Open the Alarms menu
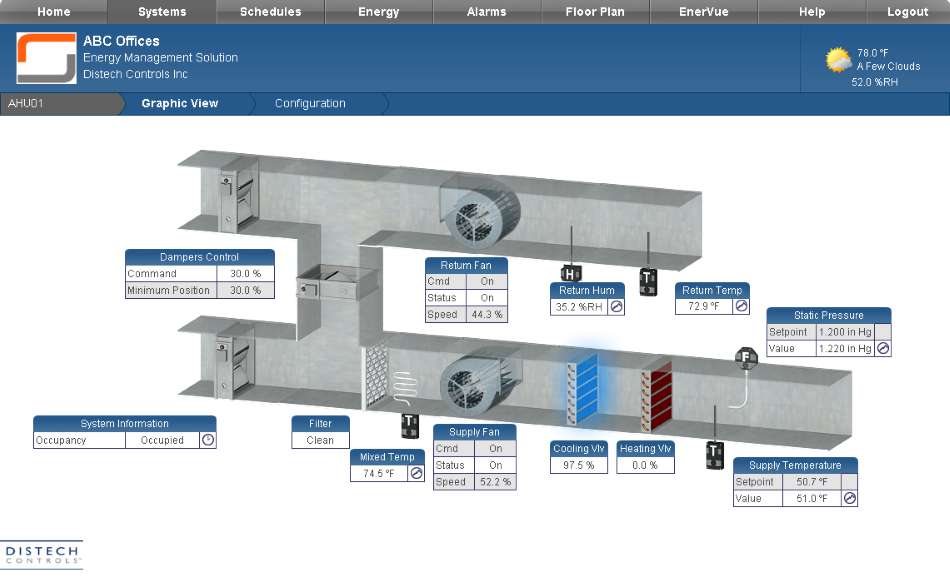 point(487,12)
